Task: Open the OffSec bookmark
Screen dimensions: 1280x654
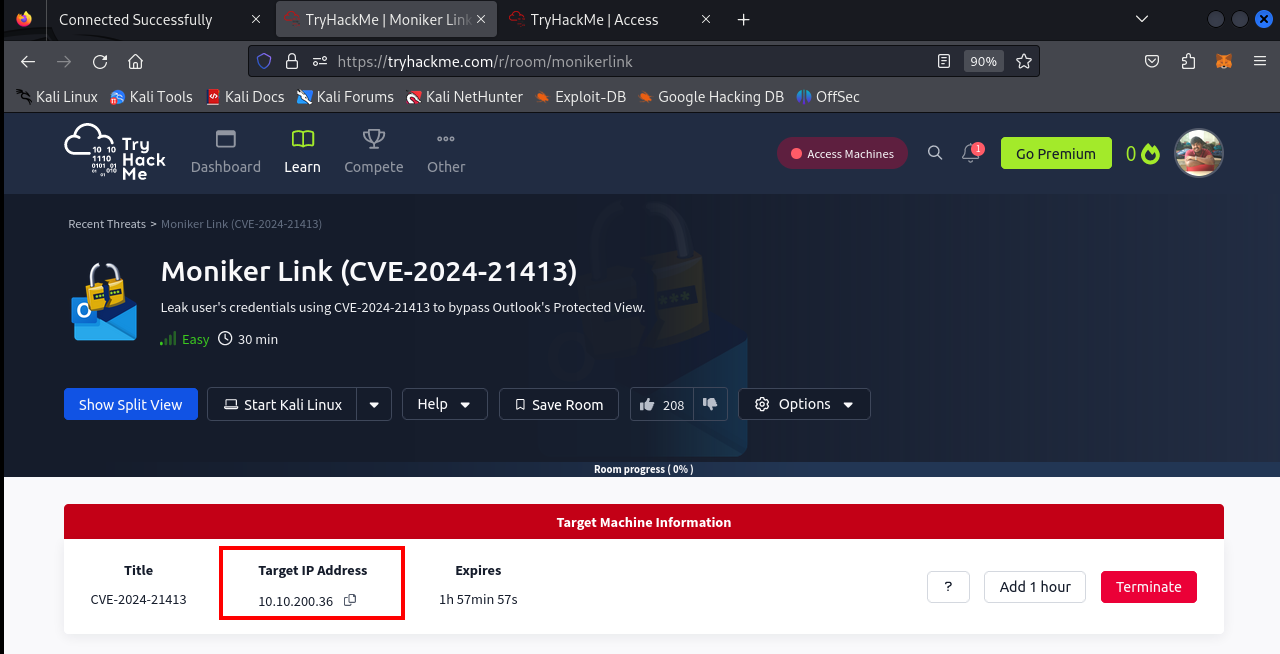Action: pyautogui.click(x=828, y=97)
